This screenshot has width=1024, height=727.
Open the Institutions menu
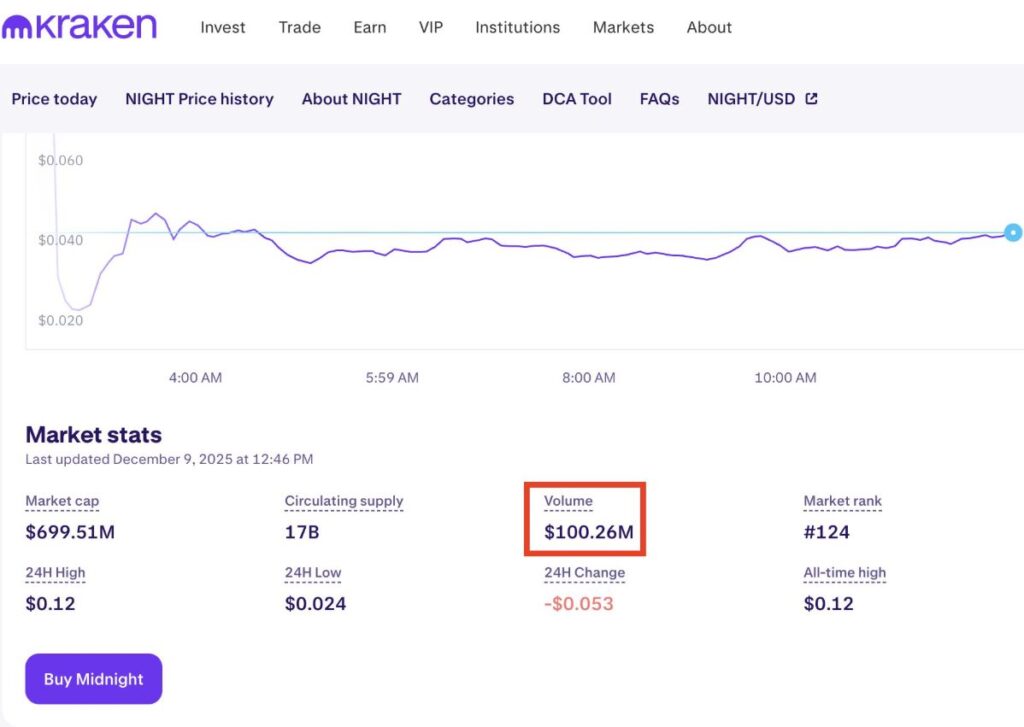pos(517,27)
